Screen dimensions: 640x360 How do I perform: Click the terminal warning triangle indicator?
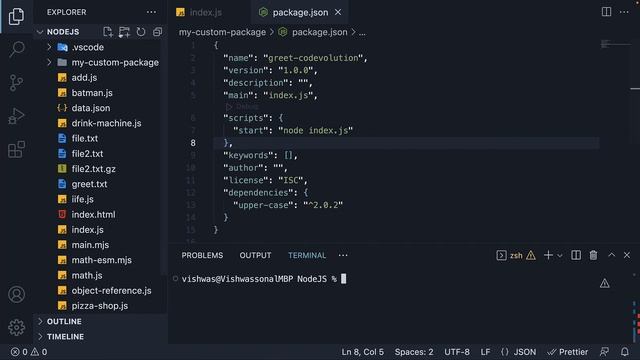click(x=604, y=283)
